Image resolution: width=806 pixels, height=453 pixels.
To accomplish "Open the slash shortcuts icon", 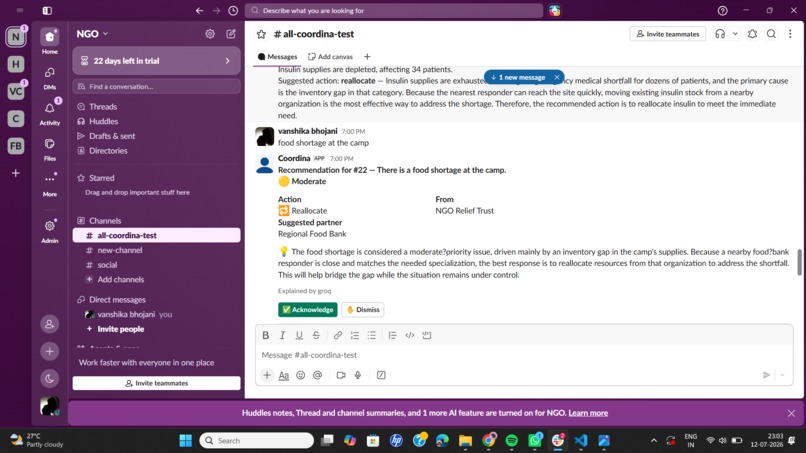I will [x=381, y=375].
